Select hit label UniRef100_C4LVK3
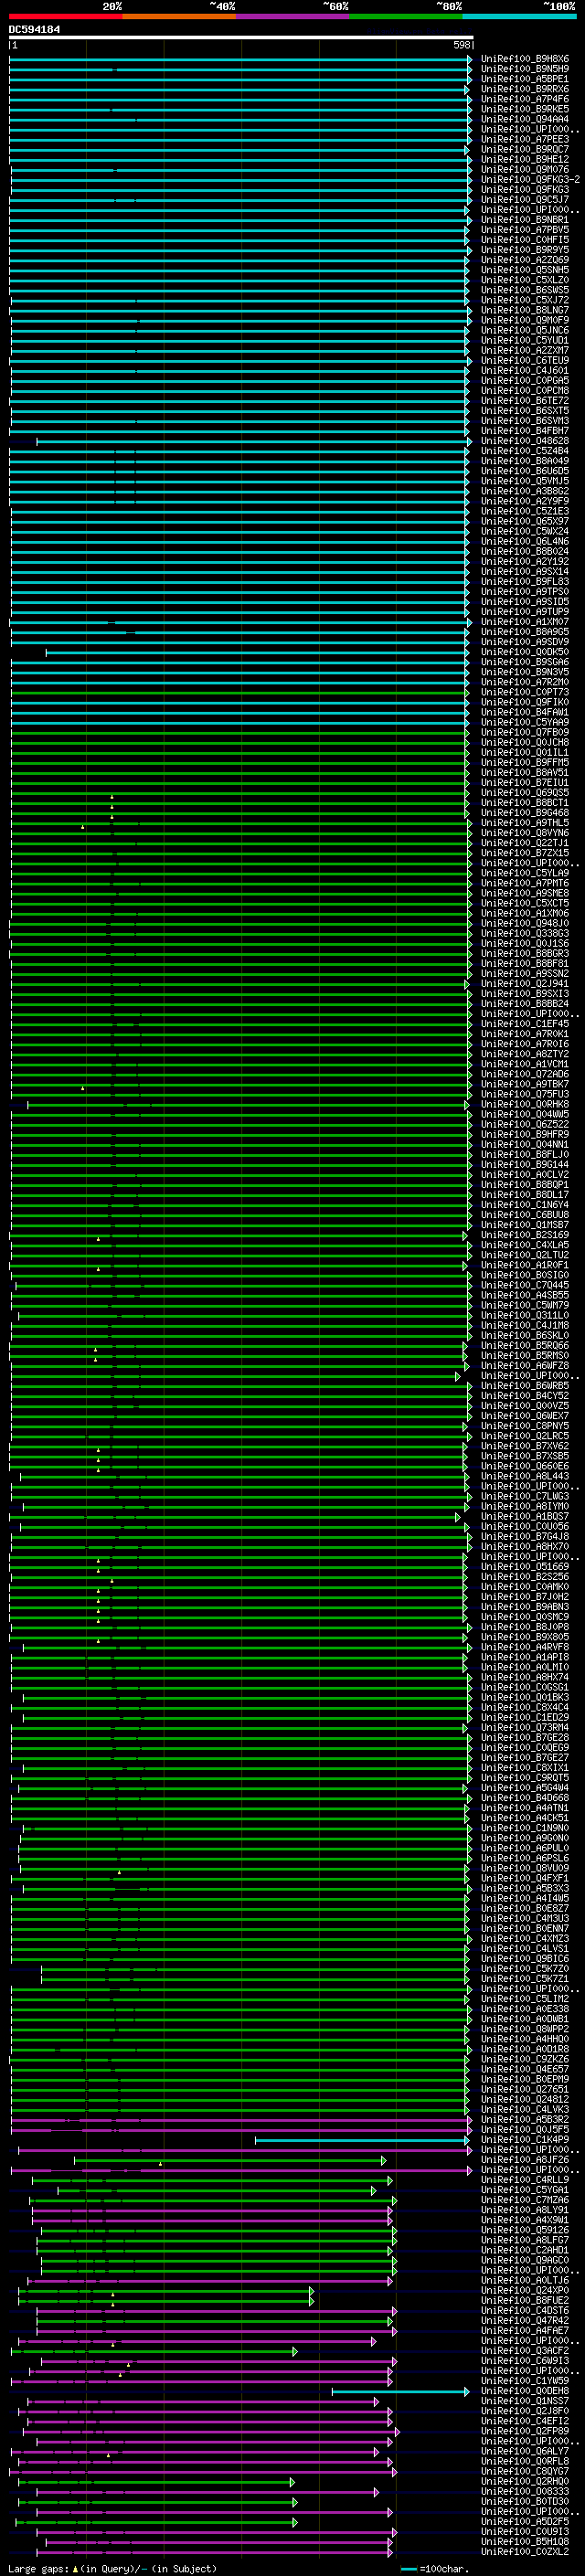 click(525, 2109)
